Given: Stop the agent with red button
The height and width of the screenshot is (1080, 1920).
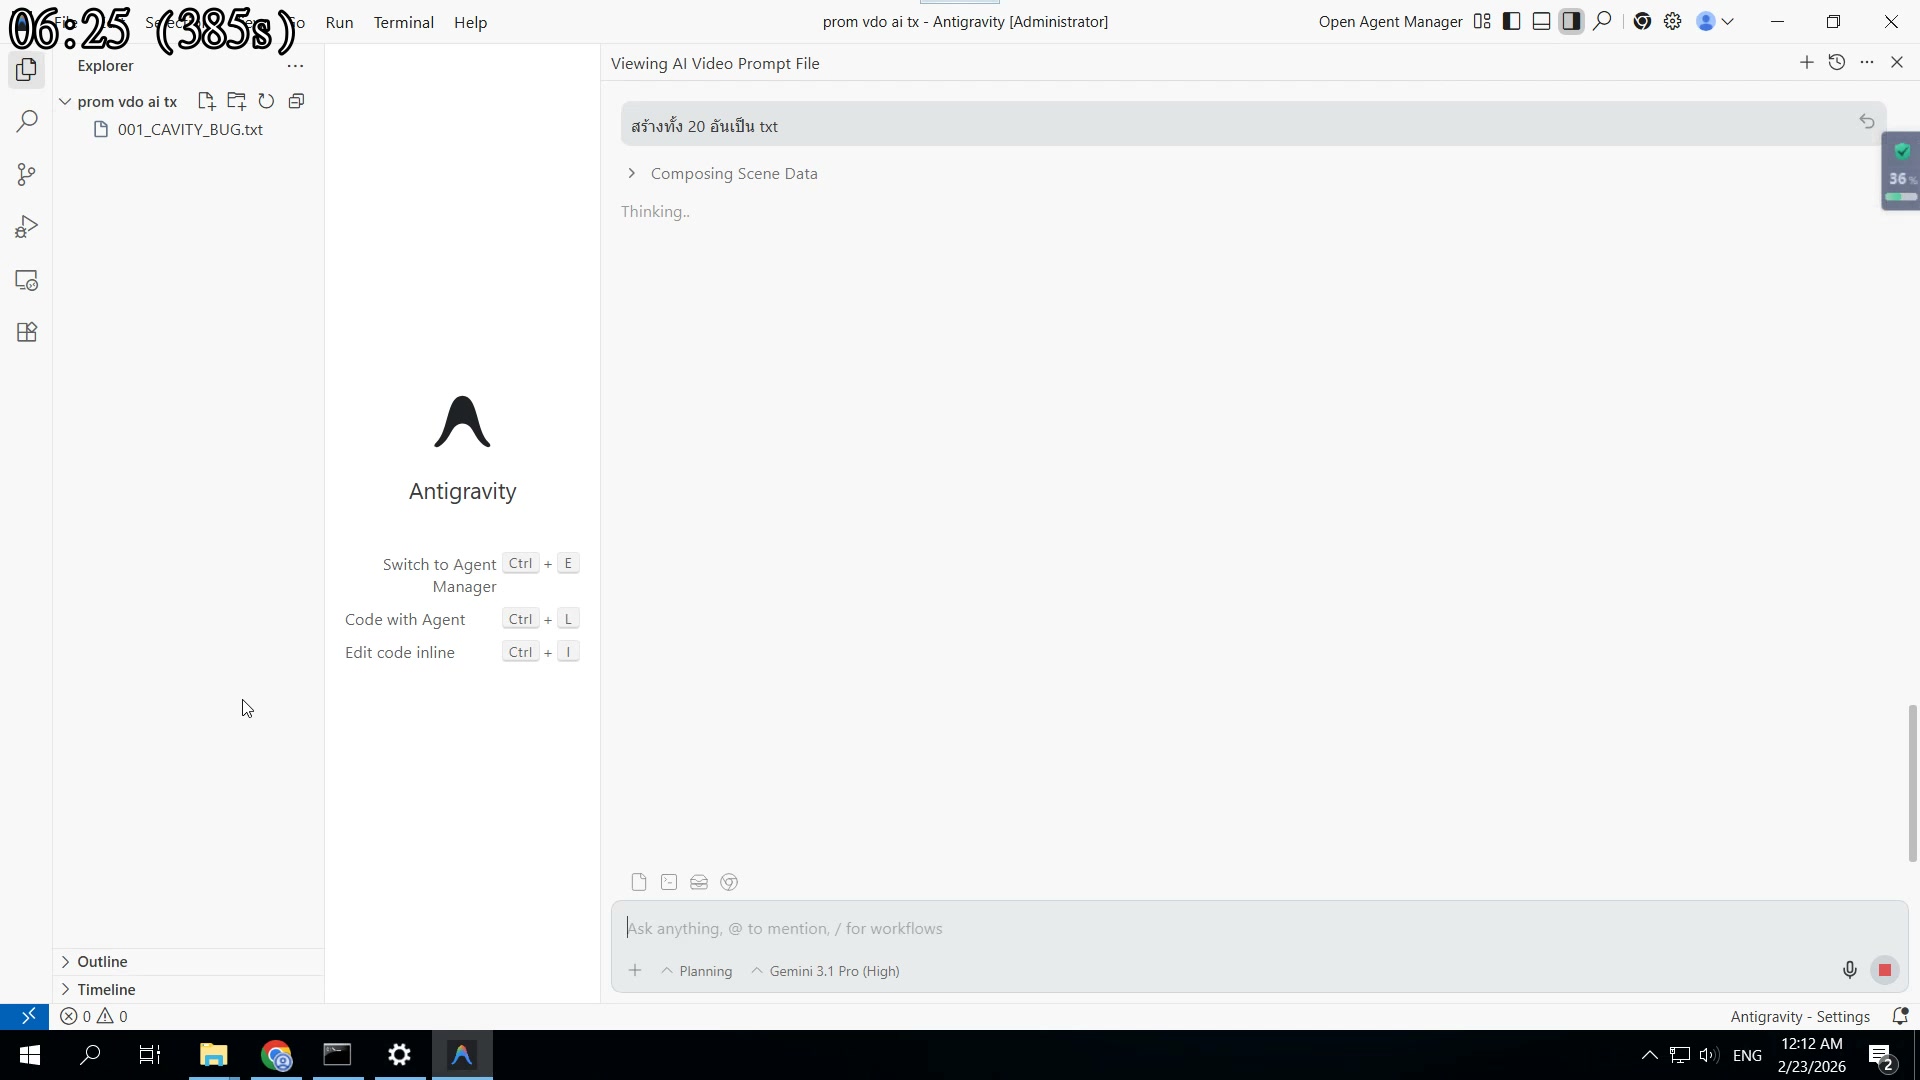Looking at the screenshot, I should (x=1884, y=970).
